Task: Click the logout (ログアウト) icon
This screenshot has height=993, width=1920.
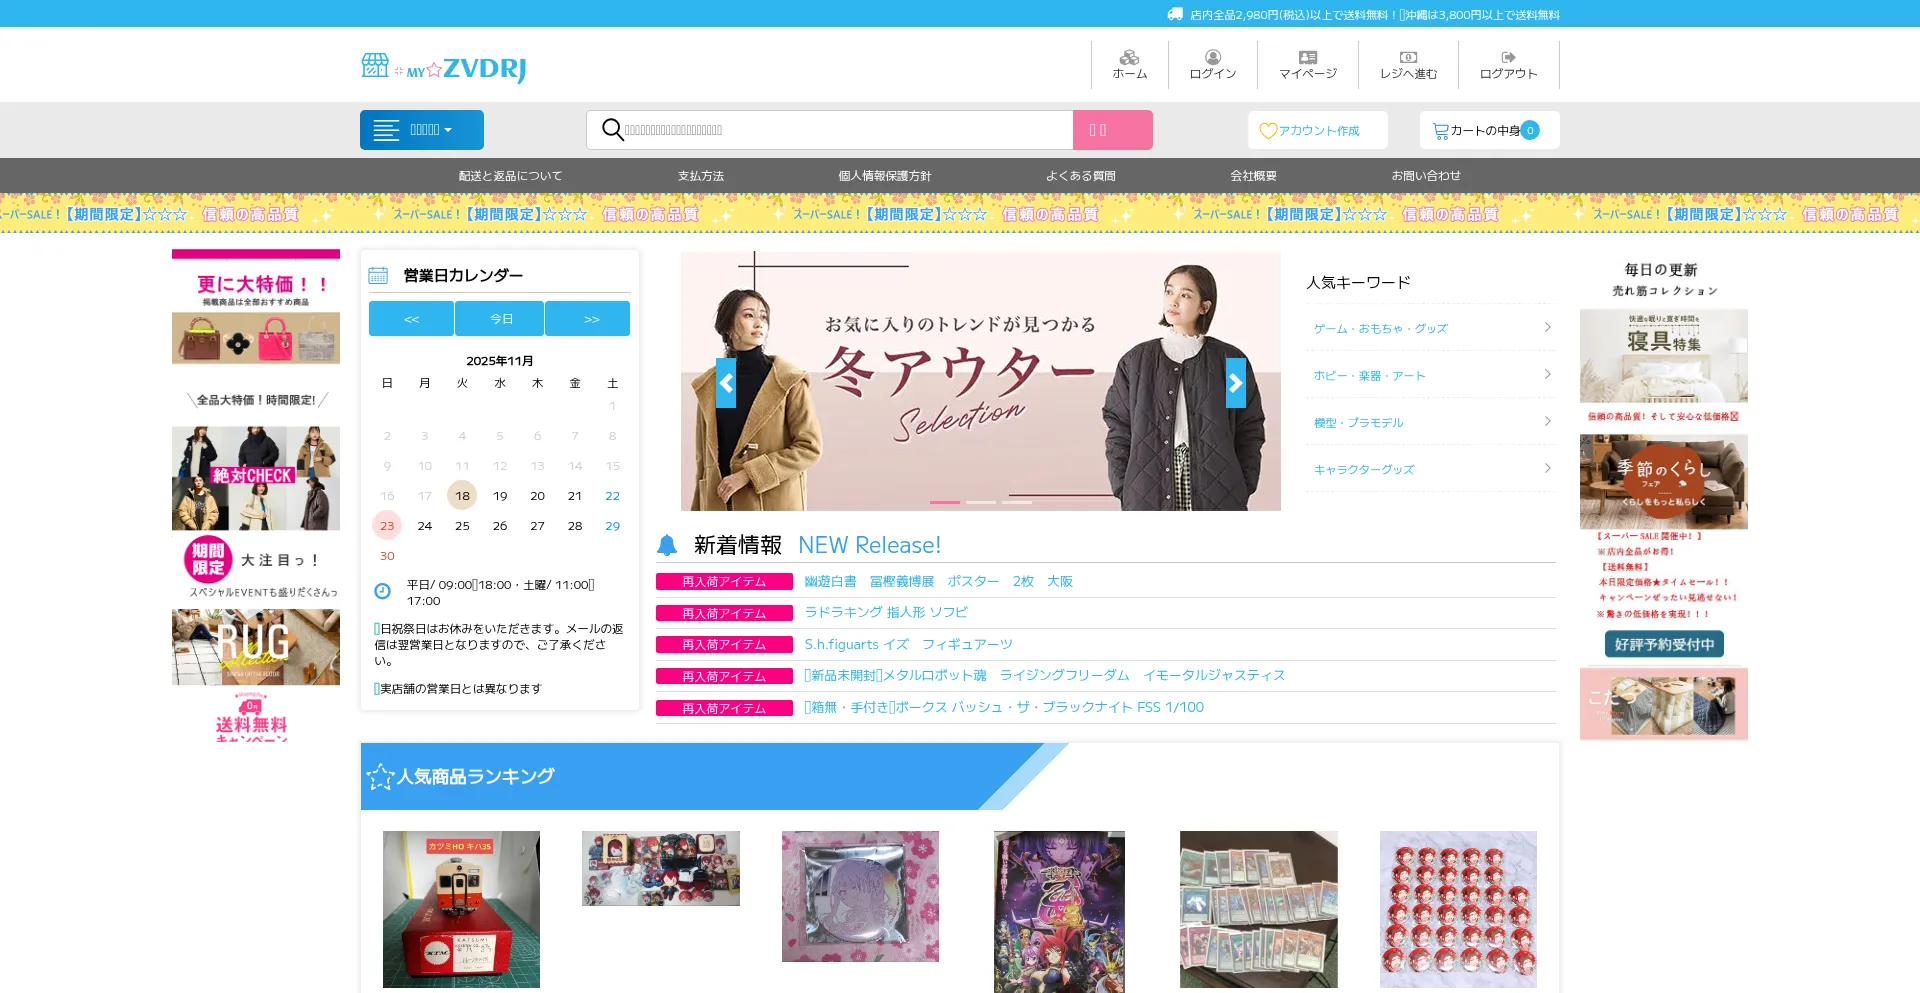Action: (1508, 64)
